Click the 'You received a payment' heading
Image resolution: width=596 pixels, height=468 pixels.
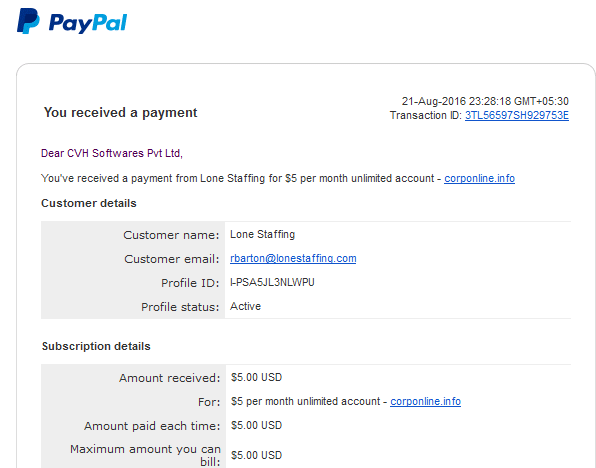click(120, 113)
